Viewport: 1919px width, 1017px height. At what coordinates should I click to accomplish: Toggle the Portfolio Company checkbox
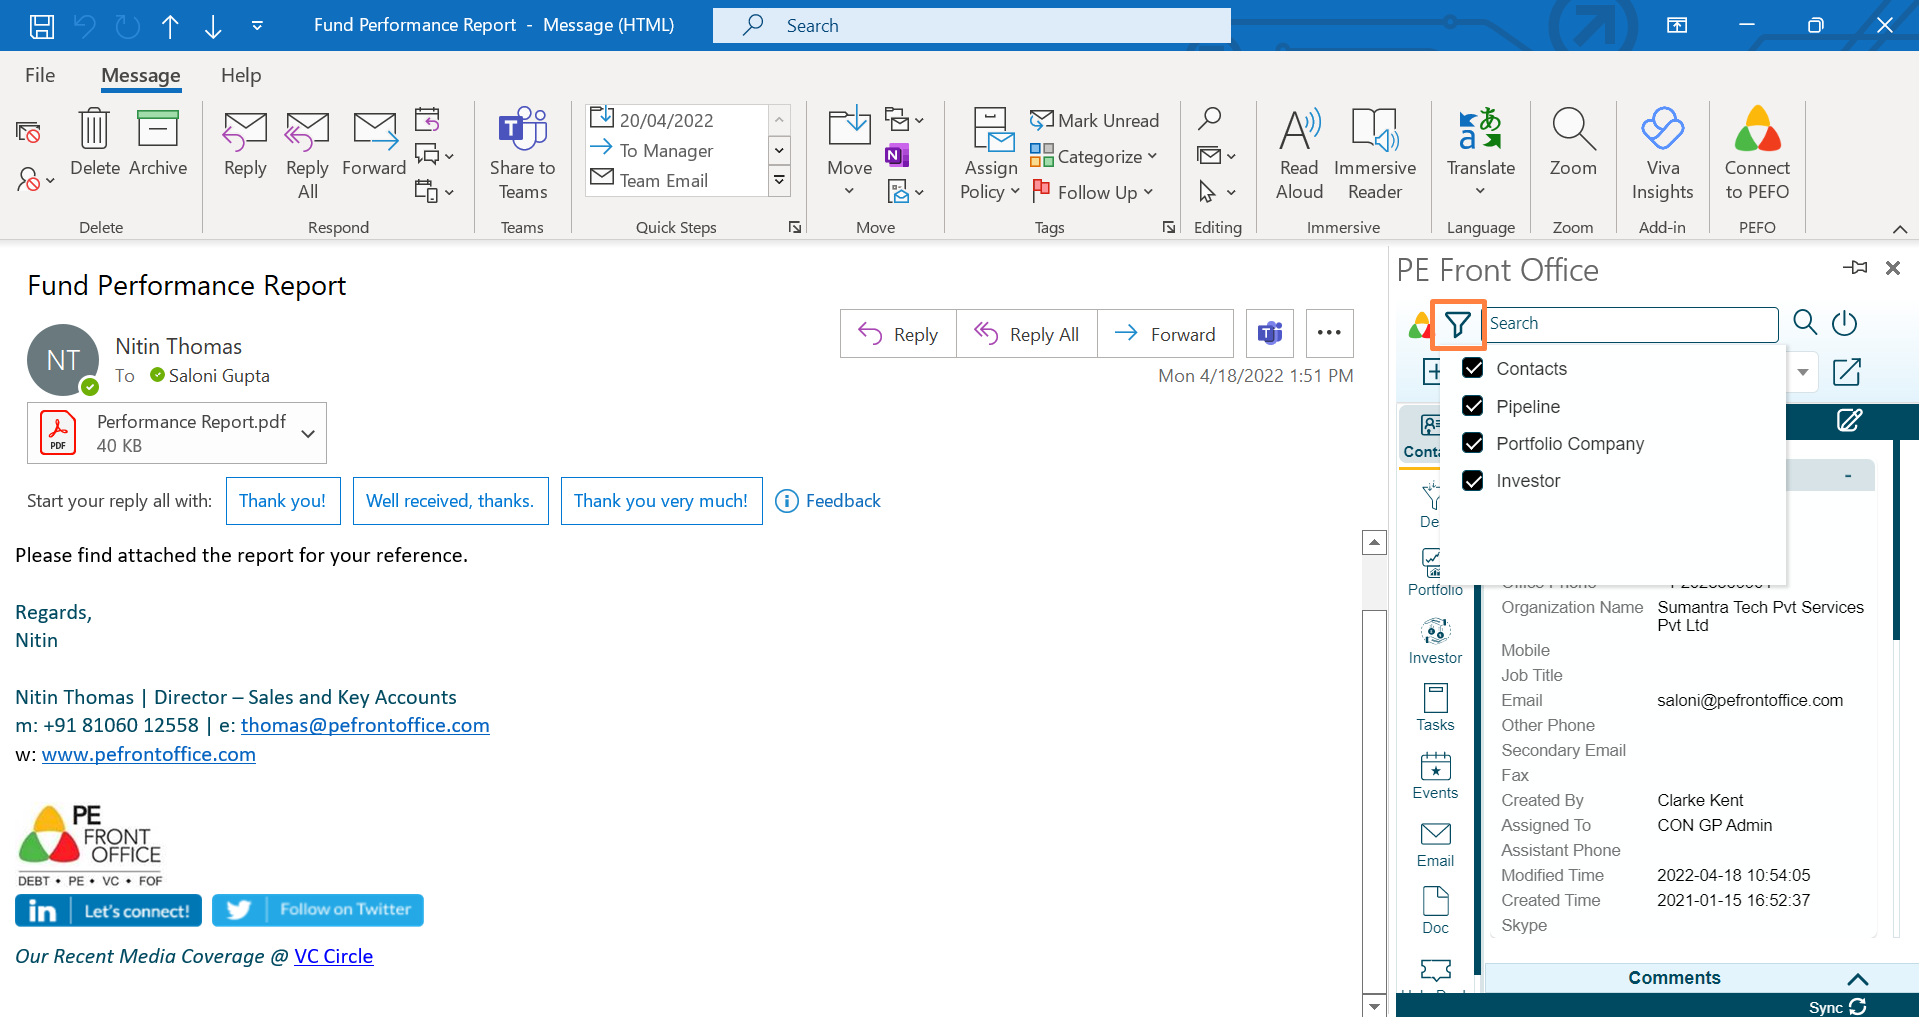pyautogui.click(x=1473, y=443)
